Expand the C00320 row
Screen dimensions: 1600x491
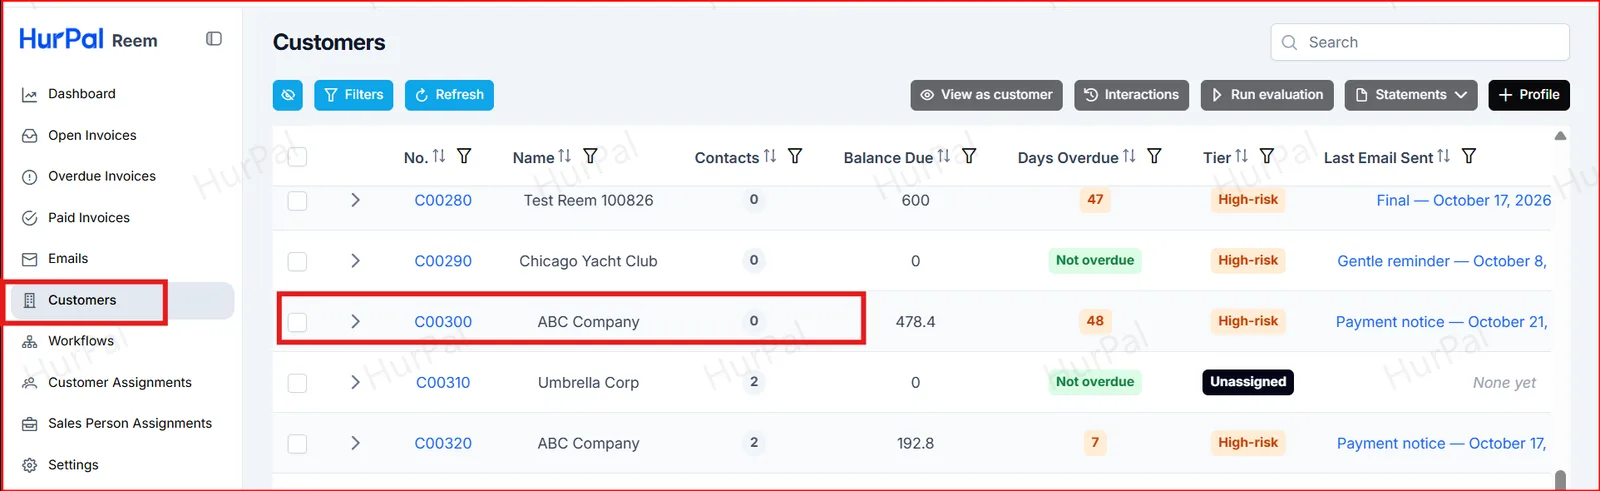355,443
